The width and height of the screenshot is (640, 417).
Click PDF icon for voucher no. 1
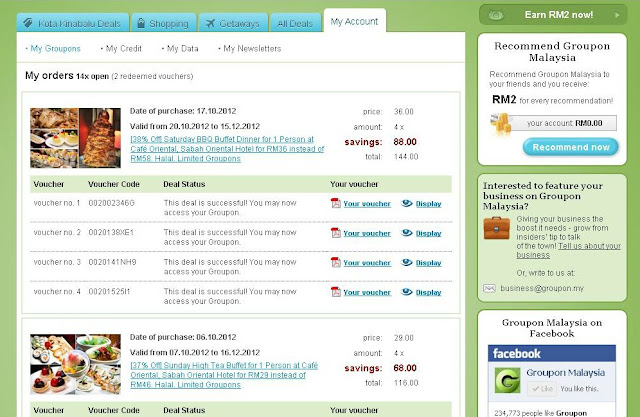336,203
